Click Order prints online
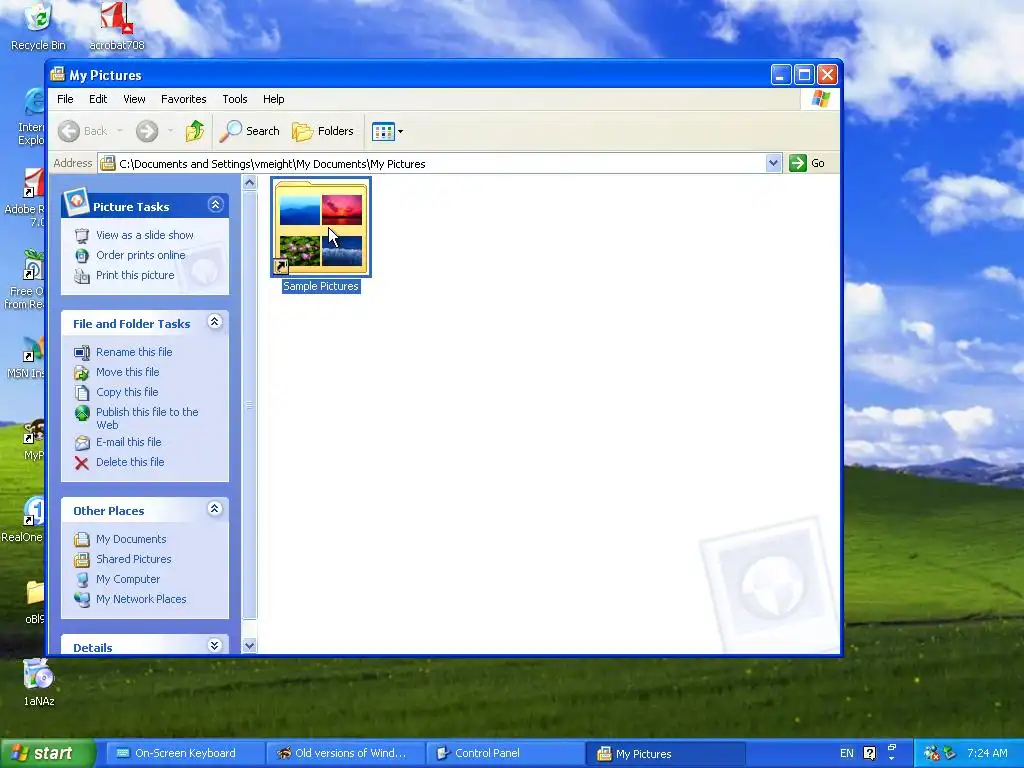1024x768 pixels. tap(140, 255)
